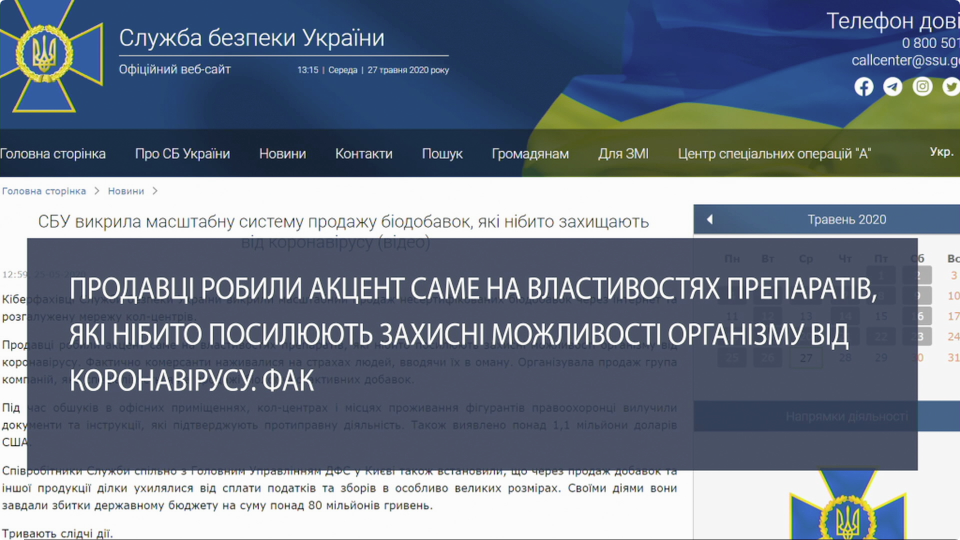Click date text '27 травня 2020 року'

(x=408, y=70)
